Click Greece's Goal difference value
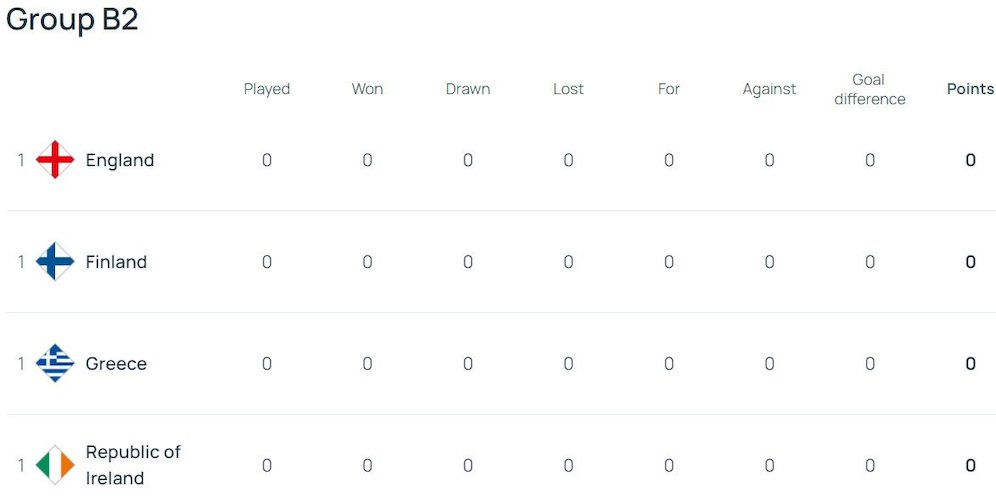Image resolution: width=996 pixels, height=498 pixels. pos(869,364)
